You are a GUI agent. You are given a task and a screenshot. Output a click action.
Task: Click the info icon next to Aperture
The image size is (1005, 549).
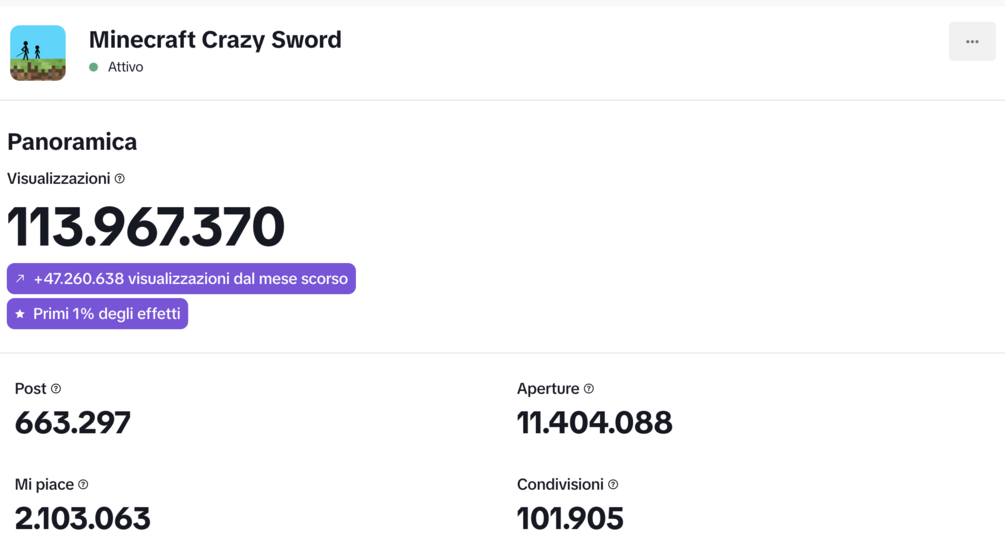coord(588,389)
